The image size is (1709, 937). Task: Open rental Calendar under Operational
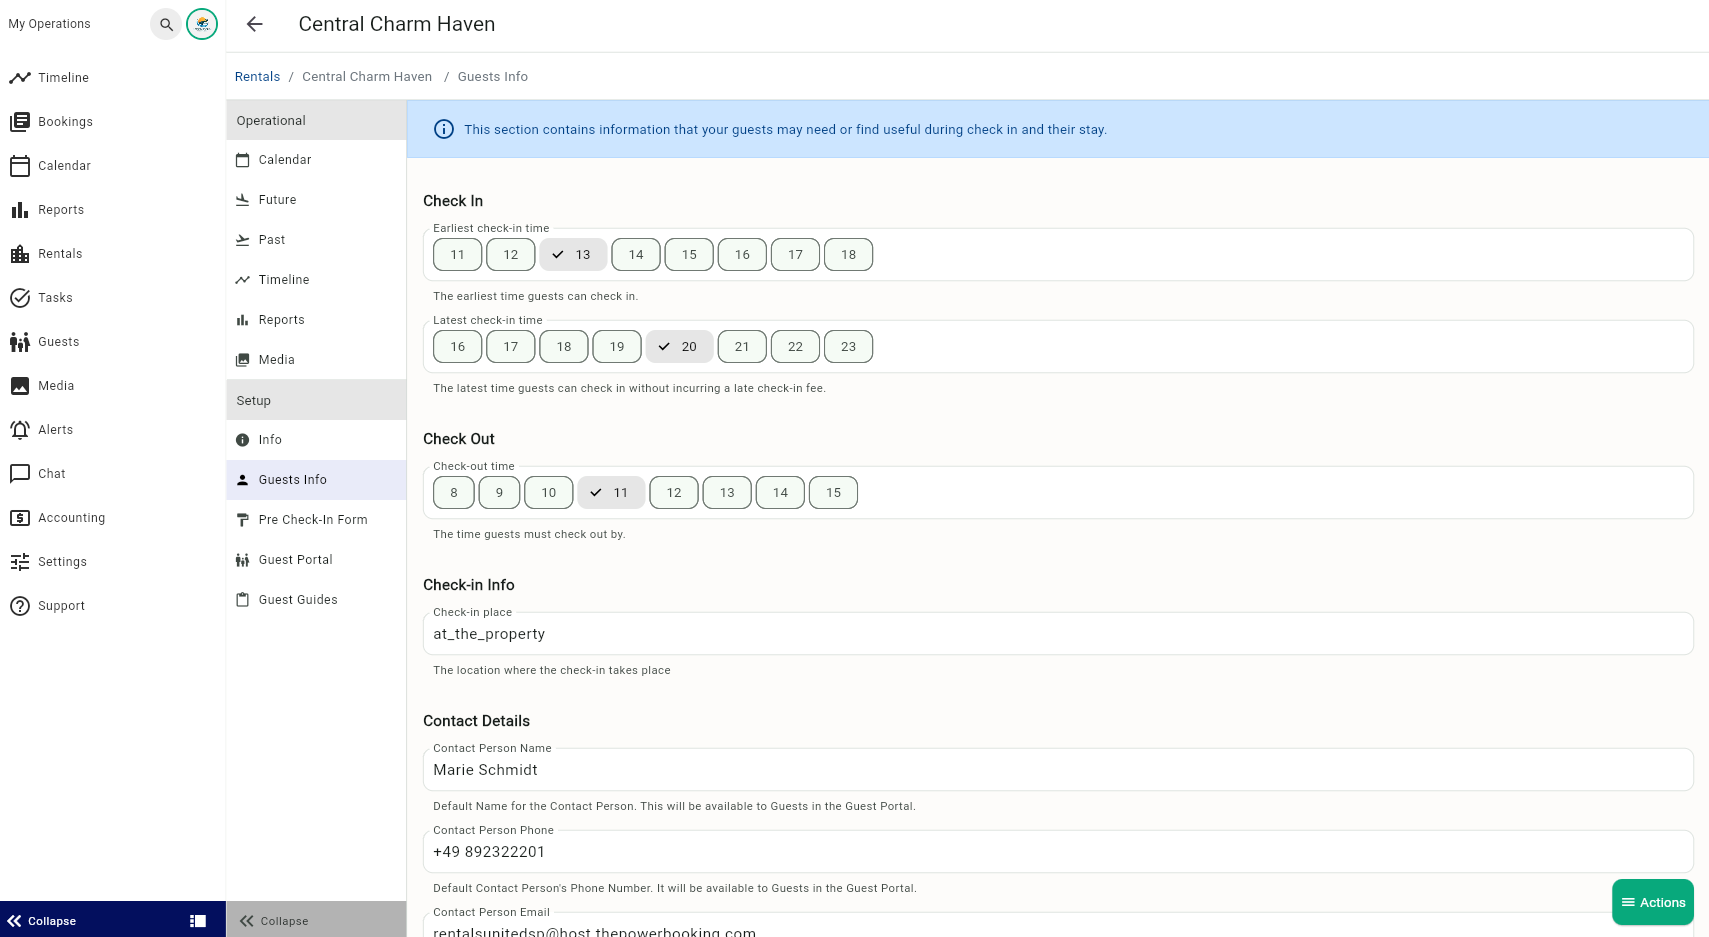pos(316,160)
